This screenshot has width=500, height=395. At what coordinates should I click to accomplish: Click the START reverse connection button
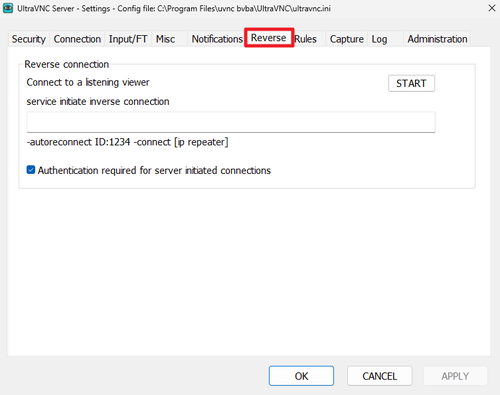coord(411,83)
